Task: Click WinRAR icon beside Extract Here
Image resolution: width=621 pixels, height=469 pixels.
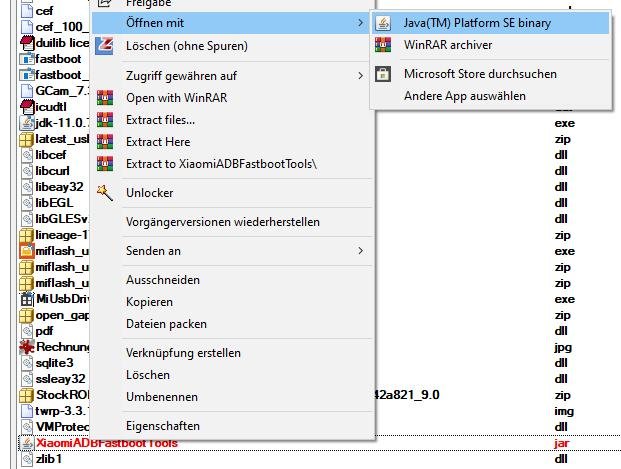Action: 105,142
